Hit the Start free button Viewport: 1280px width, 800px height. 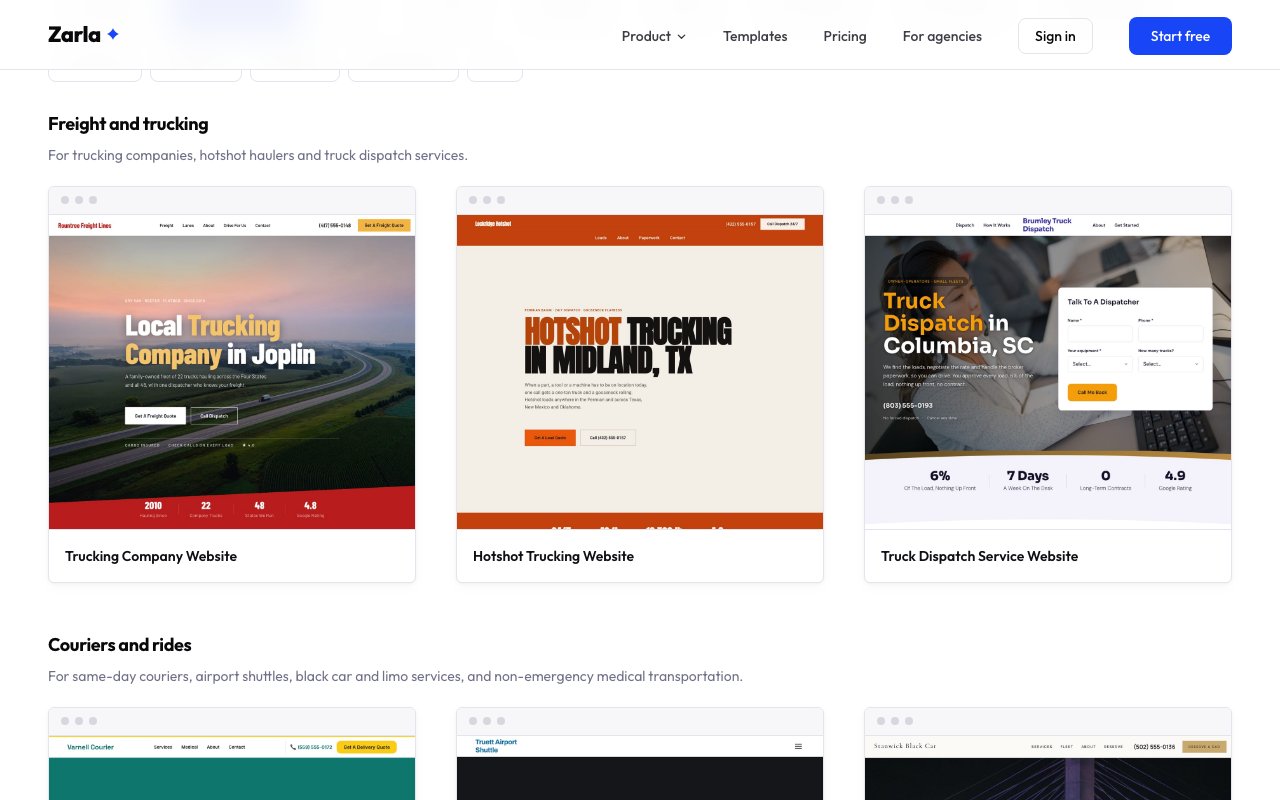point(1180,36)
